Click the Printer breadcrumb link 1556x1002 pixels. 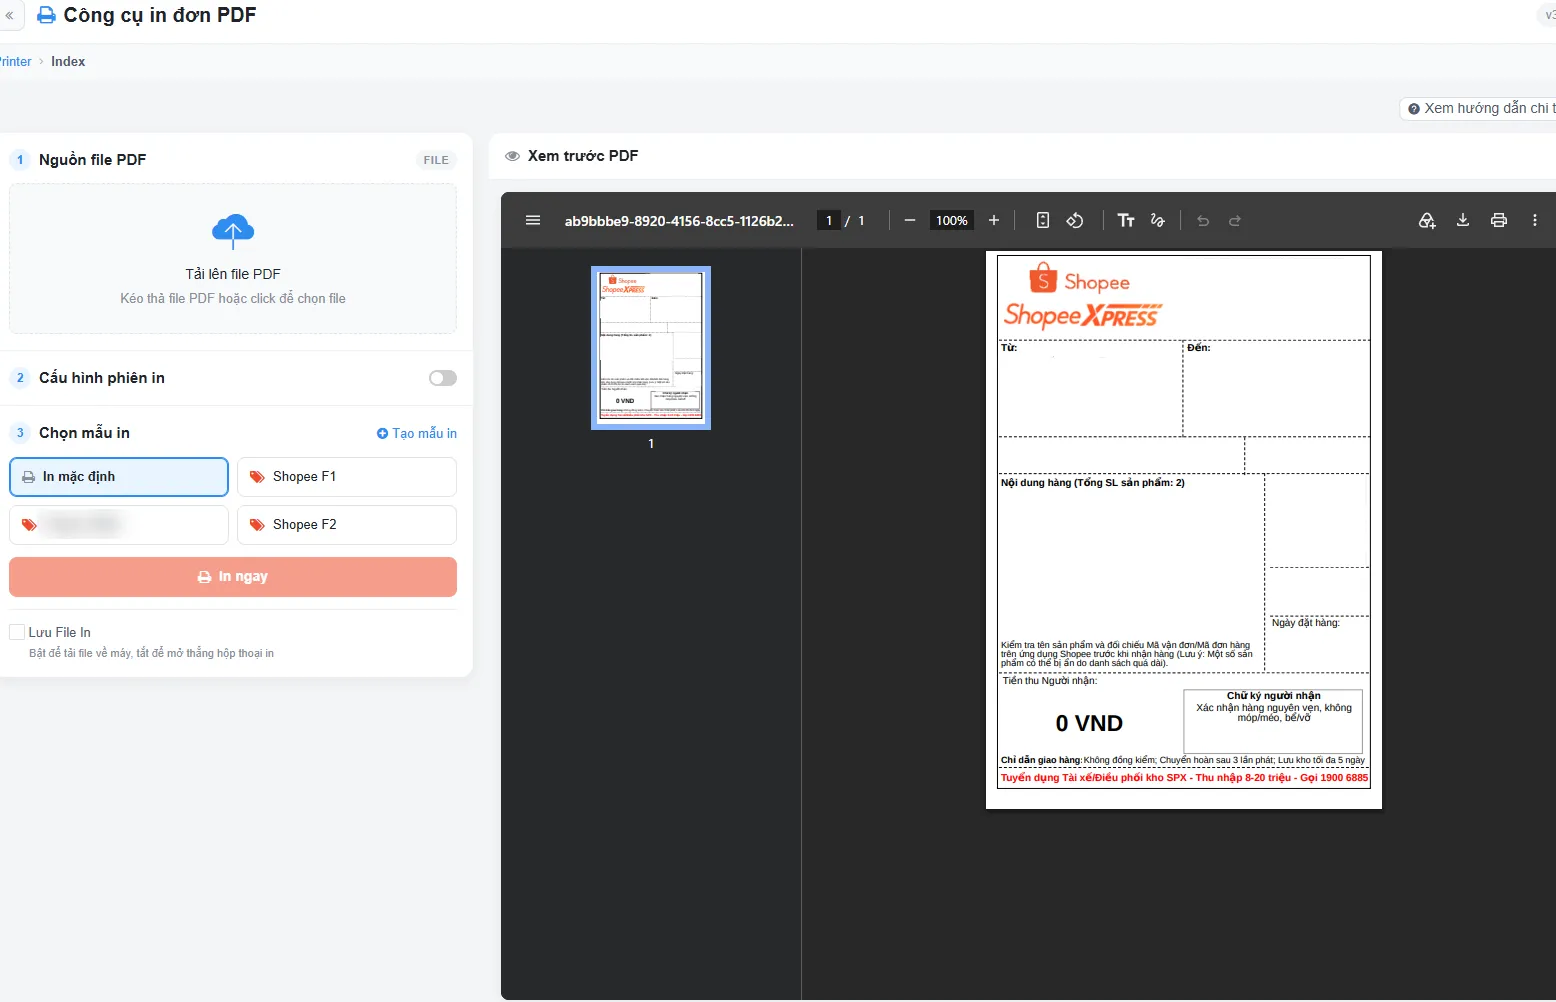point(15,61)
